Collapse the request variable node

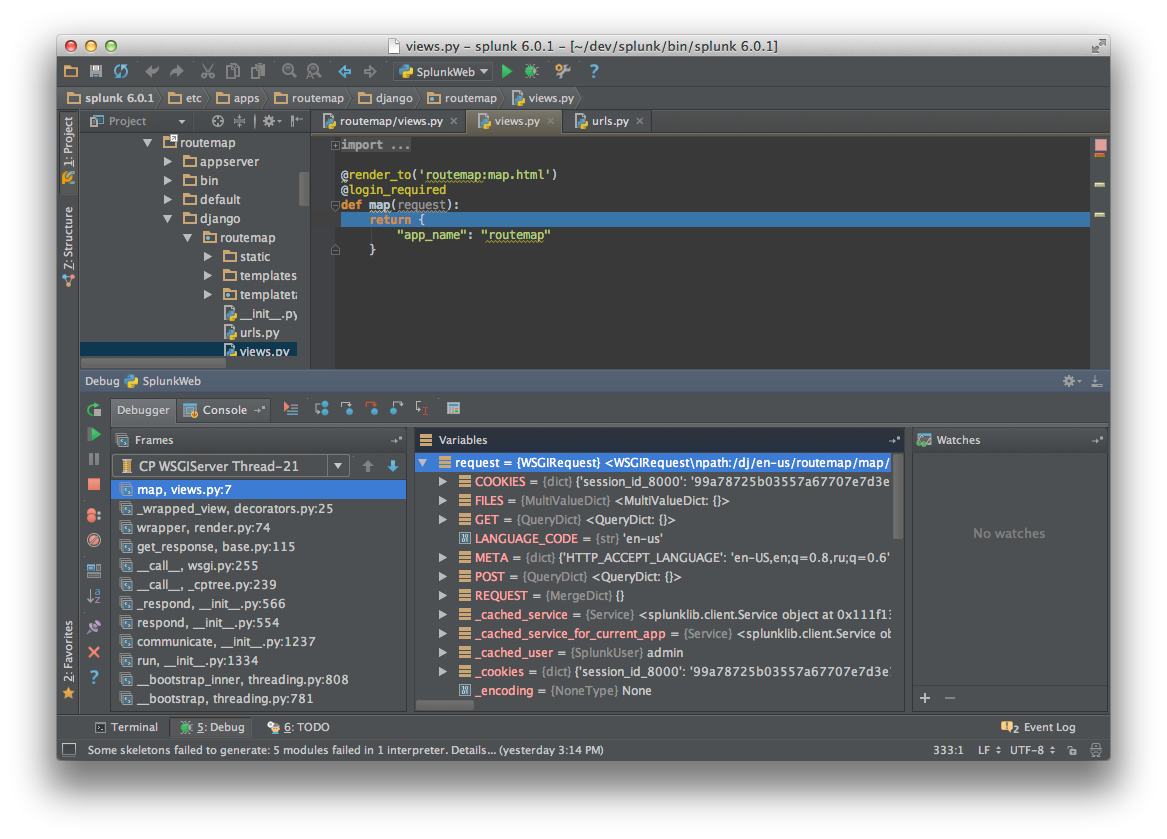(423, 462)
